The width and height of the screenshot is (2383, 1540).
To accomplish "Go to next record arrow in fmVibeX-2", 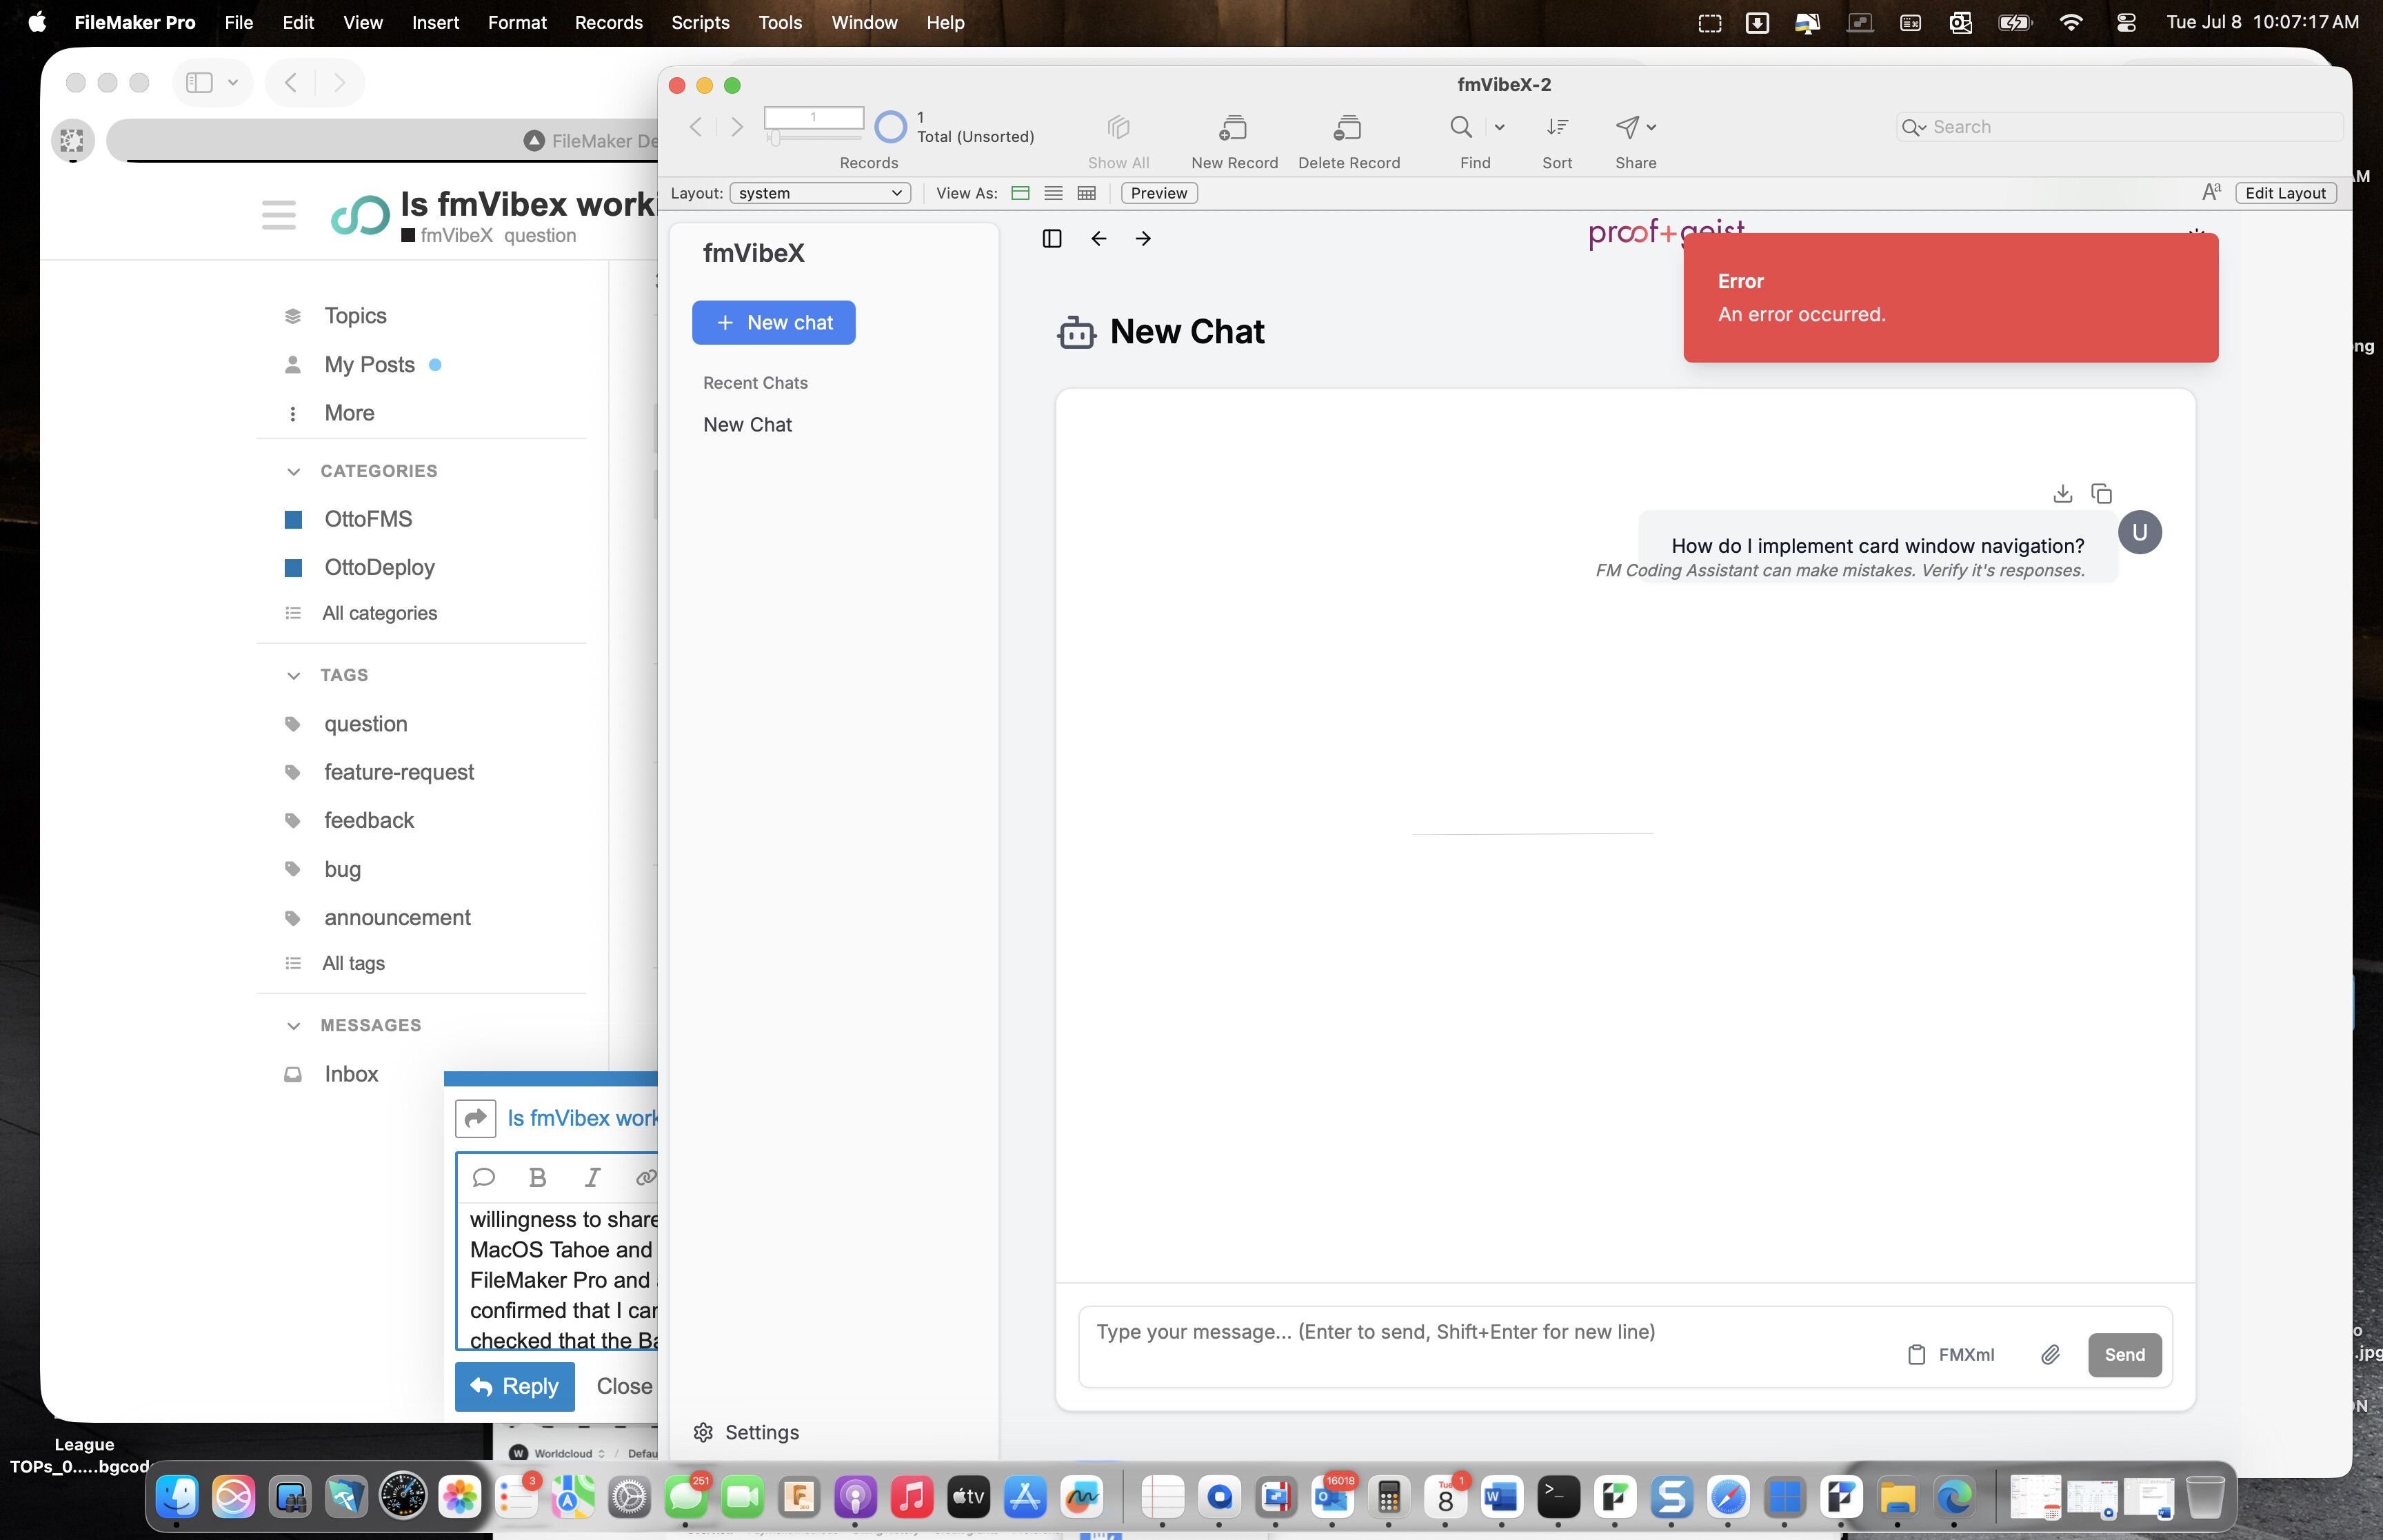I will pyautogui.click(x=737, y=127).
